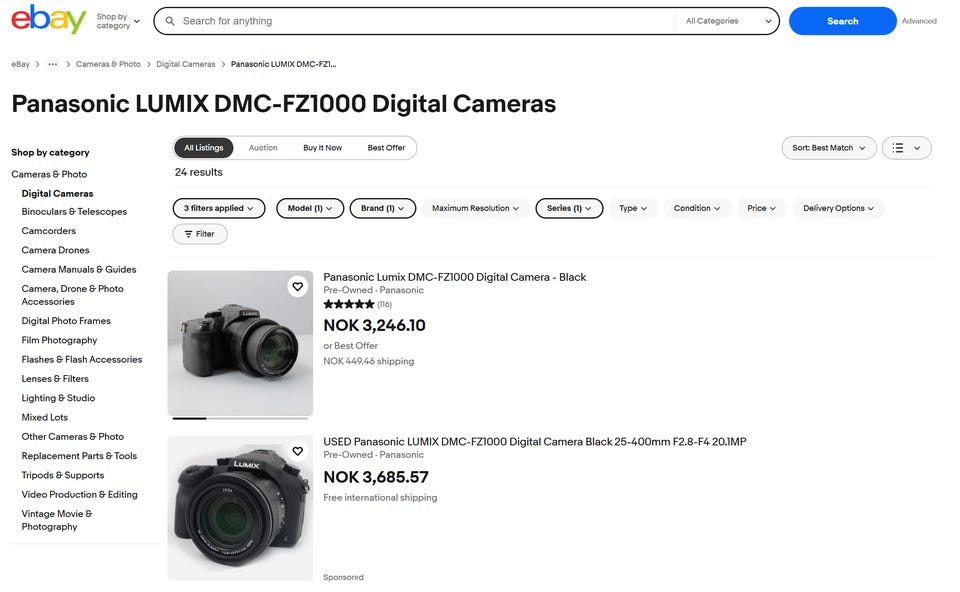Click the Search for anything field

coord(420,21)
